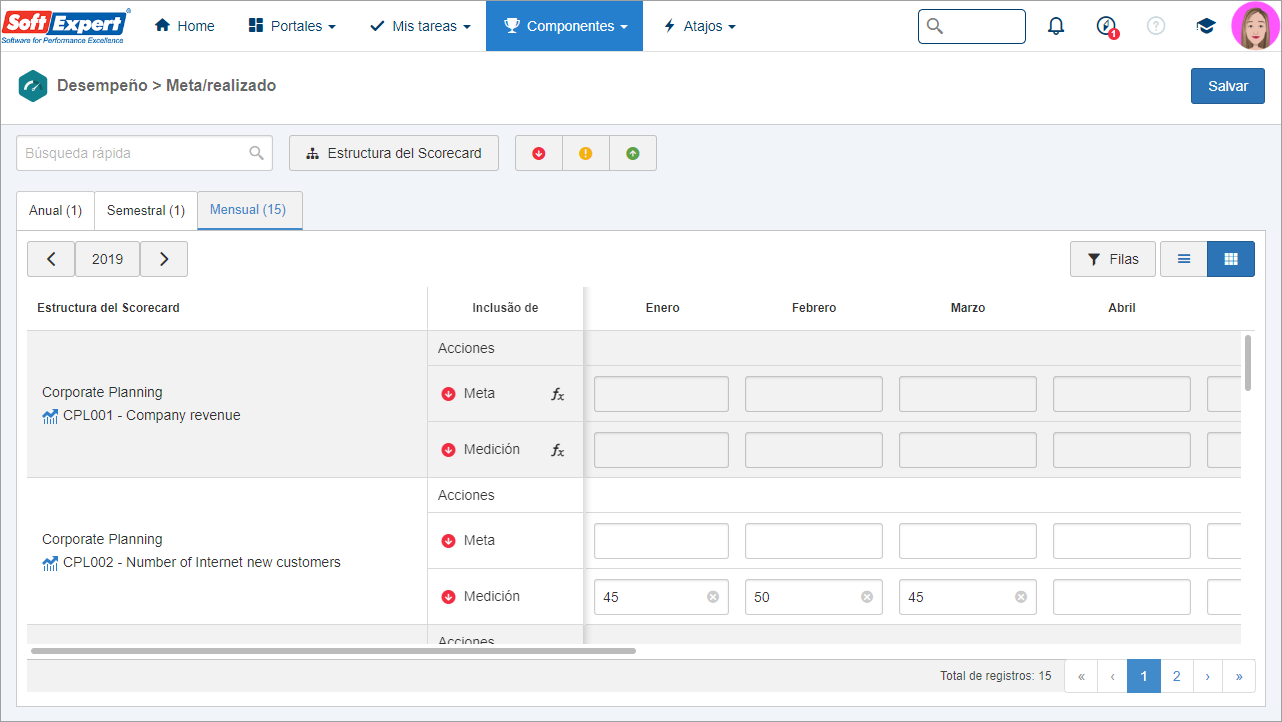
Task: Click the CPL001 indicator chart icon
Action: click(x=50, y=416)
